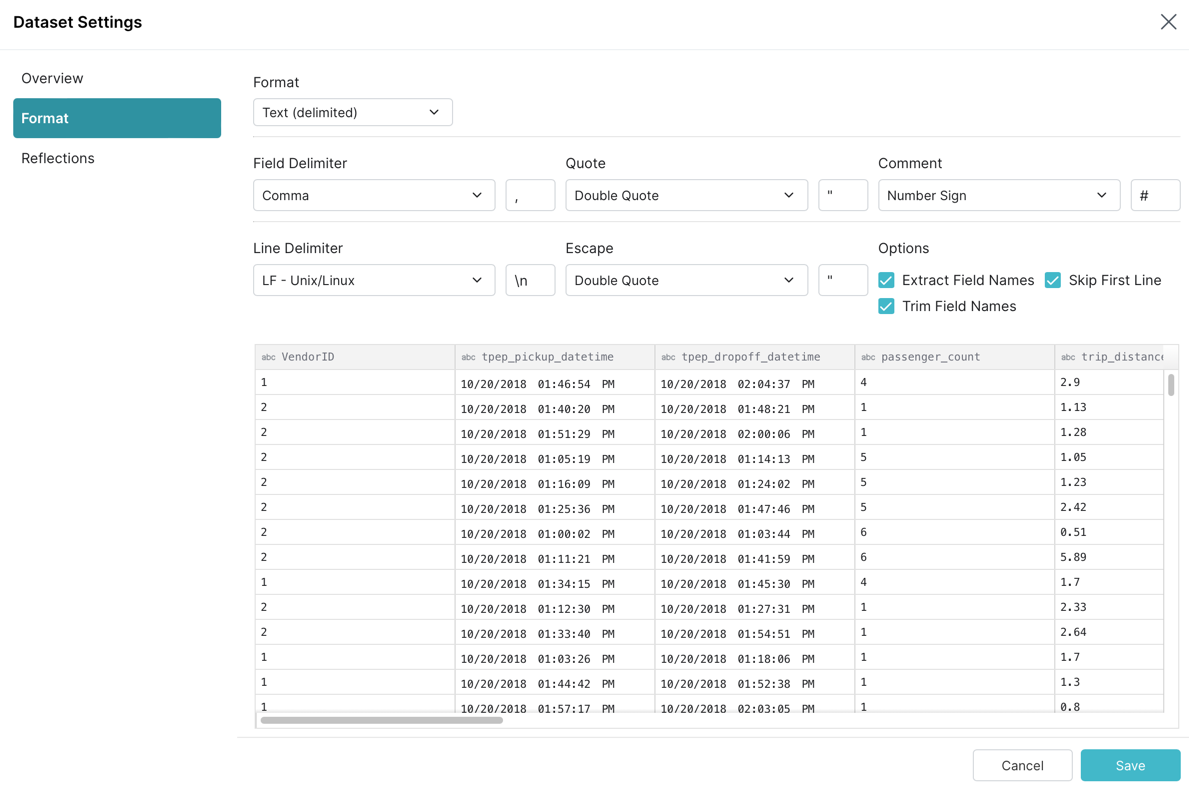
Task: Switch to the Overview tab
Action: pyautogui.click(x=52, y=78)
